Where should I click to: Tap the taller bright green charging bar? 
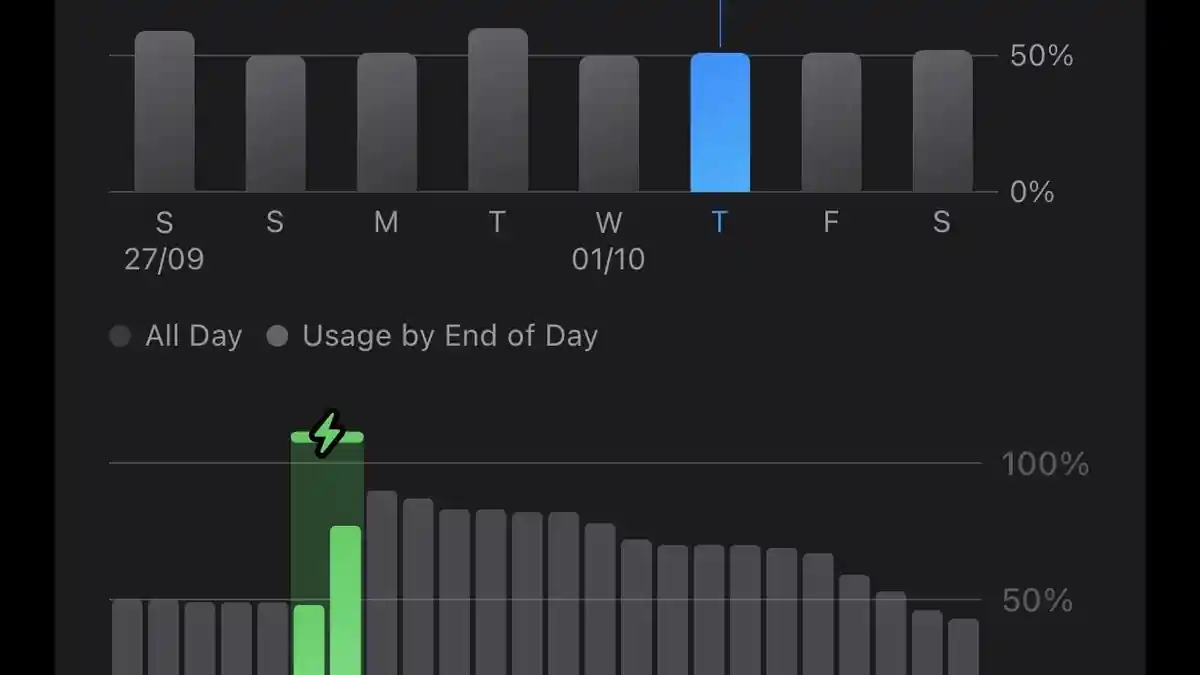345,600
